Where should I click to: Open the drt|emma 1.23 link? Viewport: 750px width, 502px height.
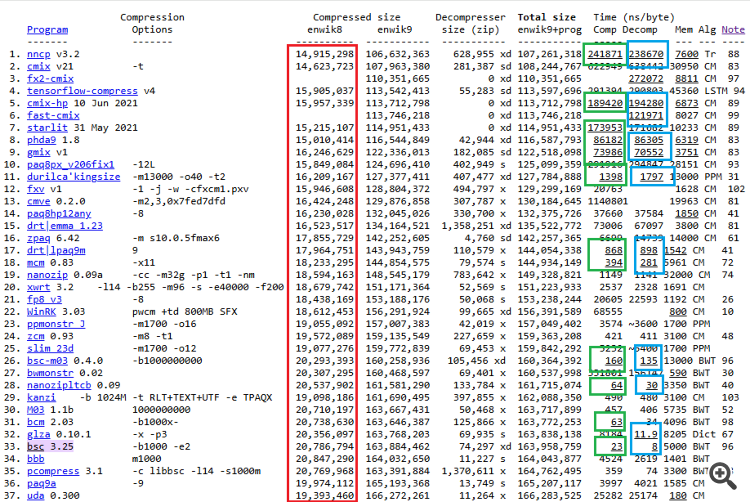click(x=65, y=226)
